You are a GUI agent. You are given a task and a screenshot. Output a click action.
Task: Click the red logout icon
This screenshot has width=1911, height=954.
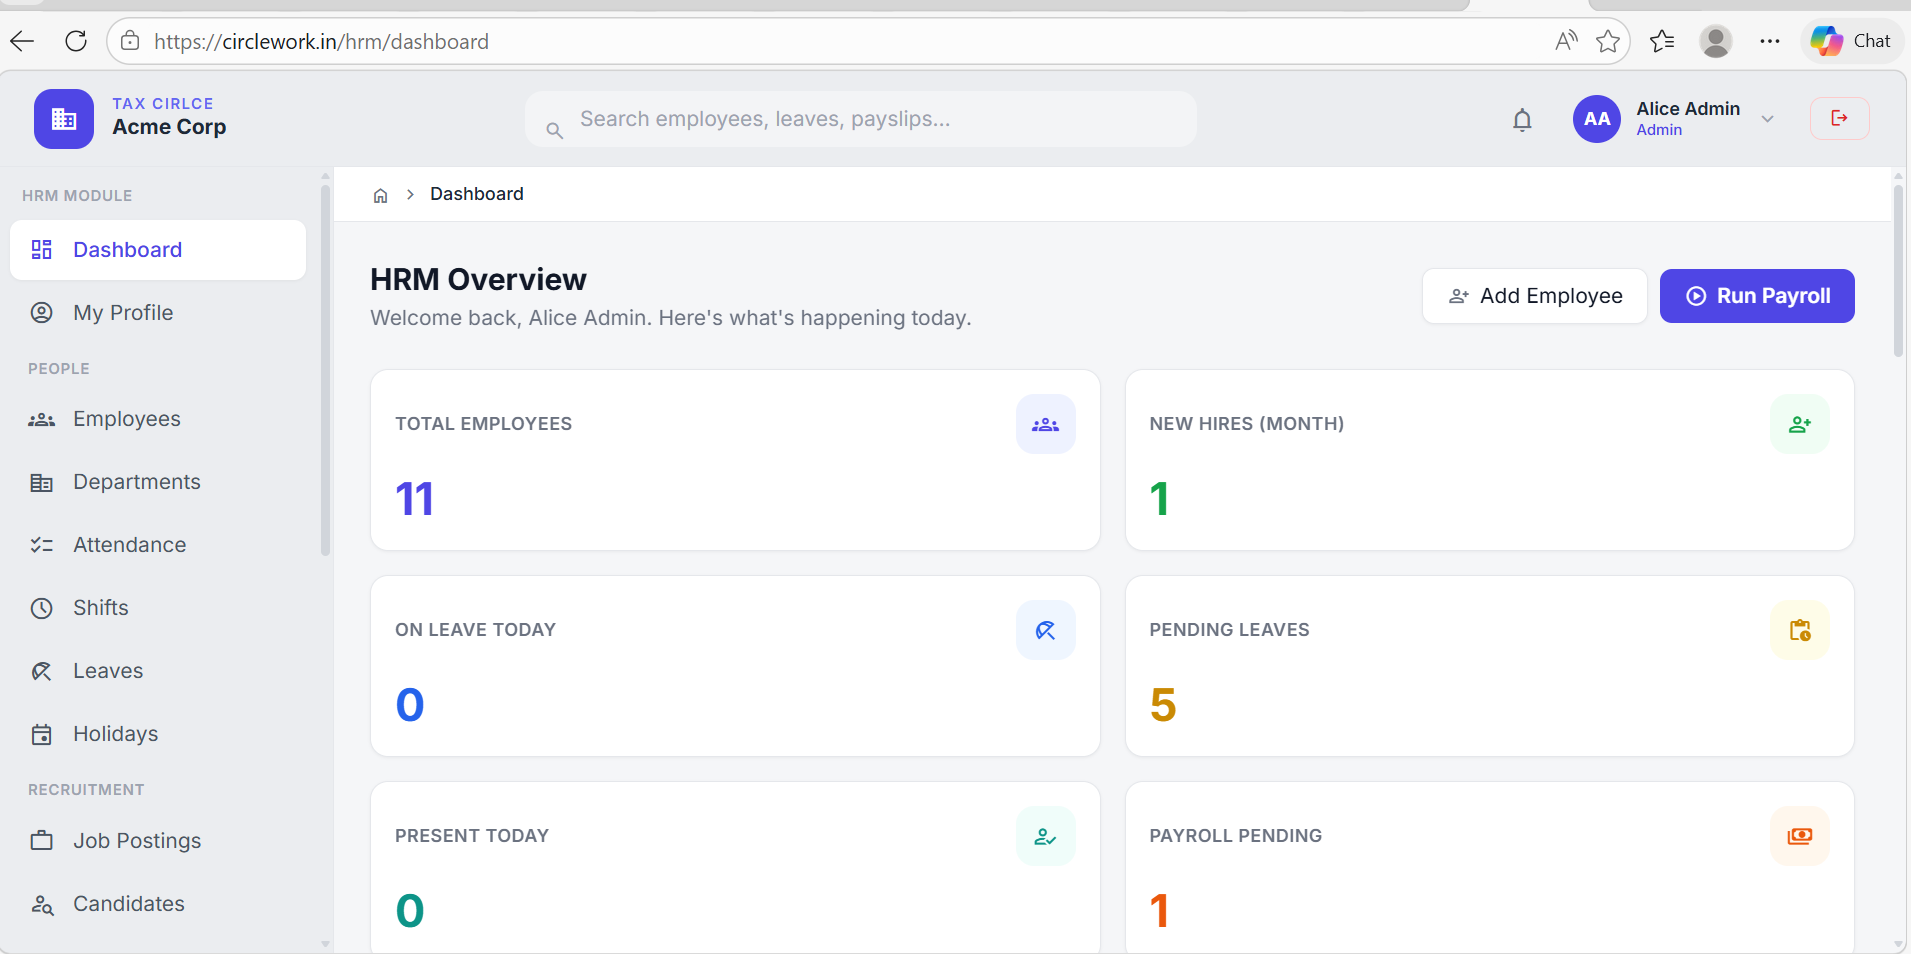1838,118
